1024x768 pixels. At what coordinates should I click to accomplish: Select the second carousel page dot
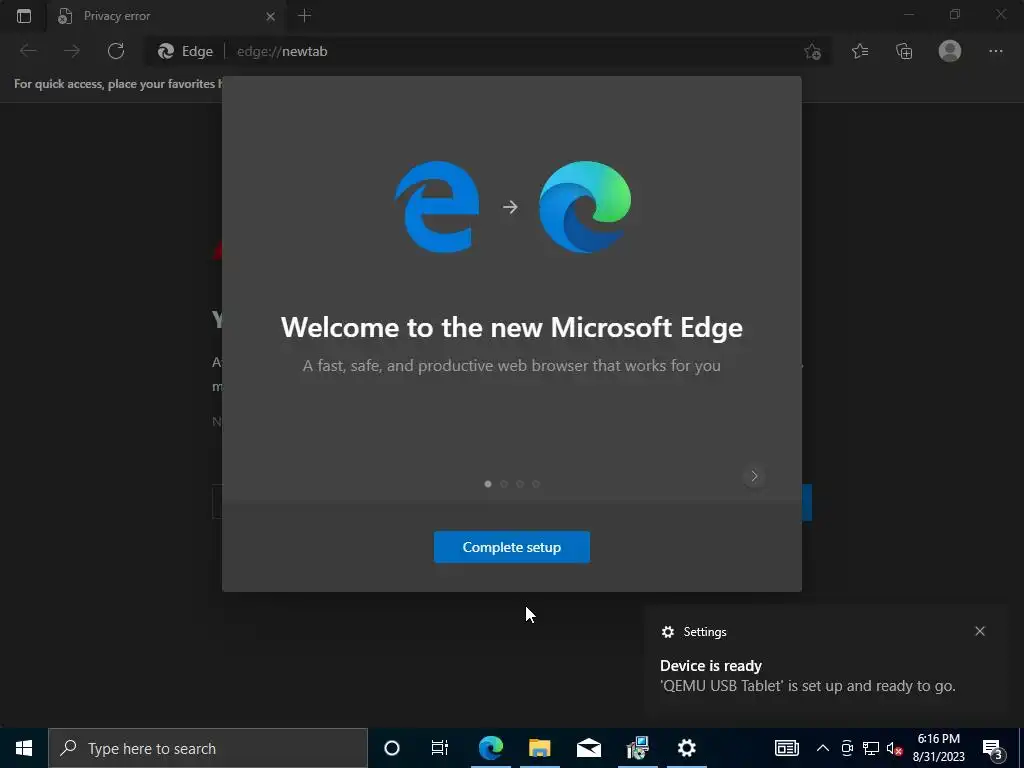504,484
